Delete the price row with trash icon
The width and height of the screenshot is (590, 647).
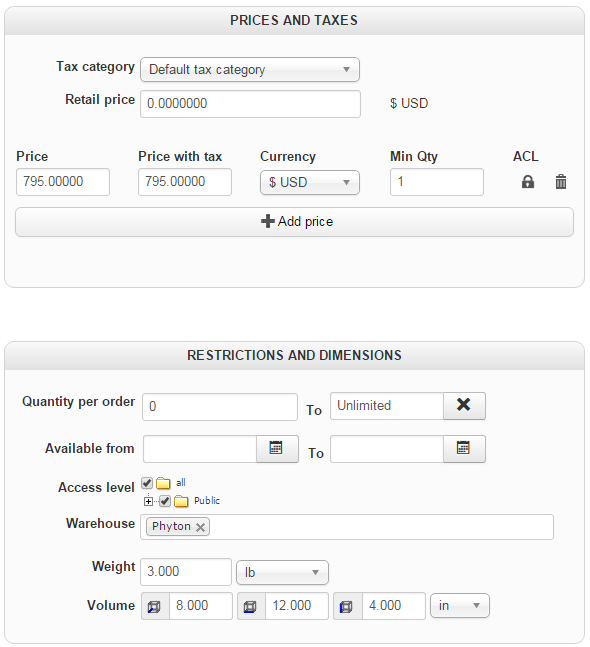[x=561, y=182]
